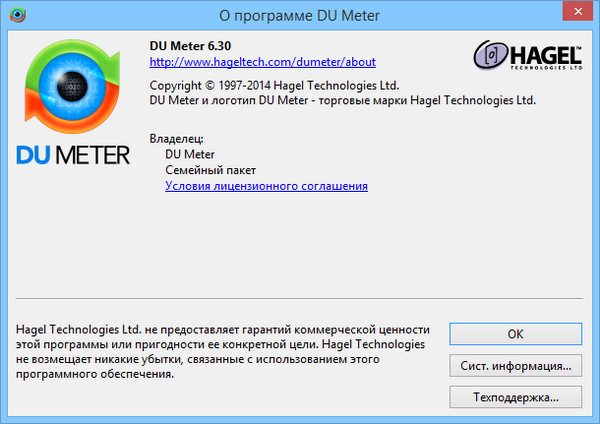Image resolution: width=600 pixels, height=424 pixels.
Task: Open the hageltech.com/dumeter/about link
Action: (x=262, y=62)
